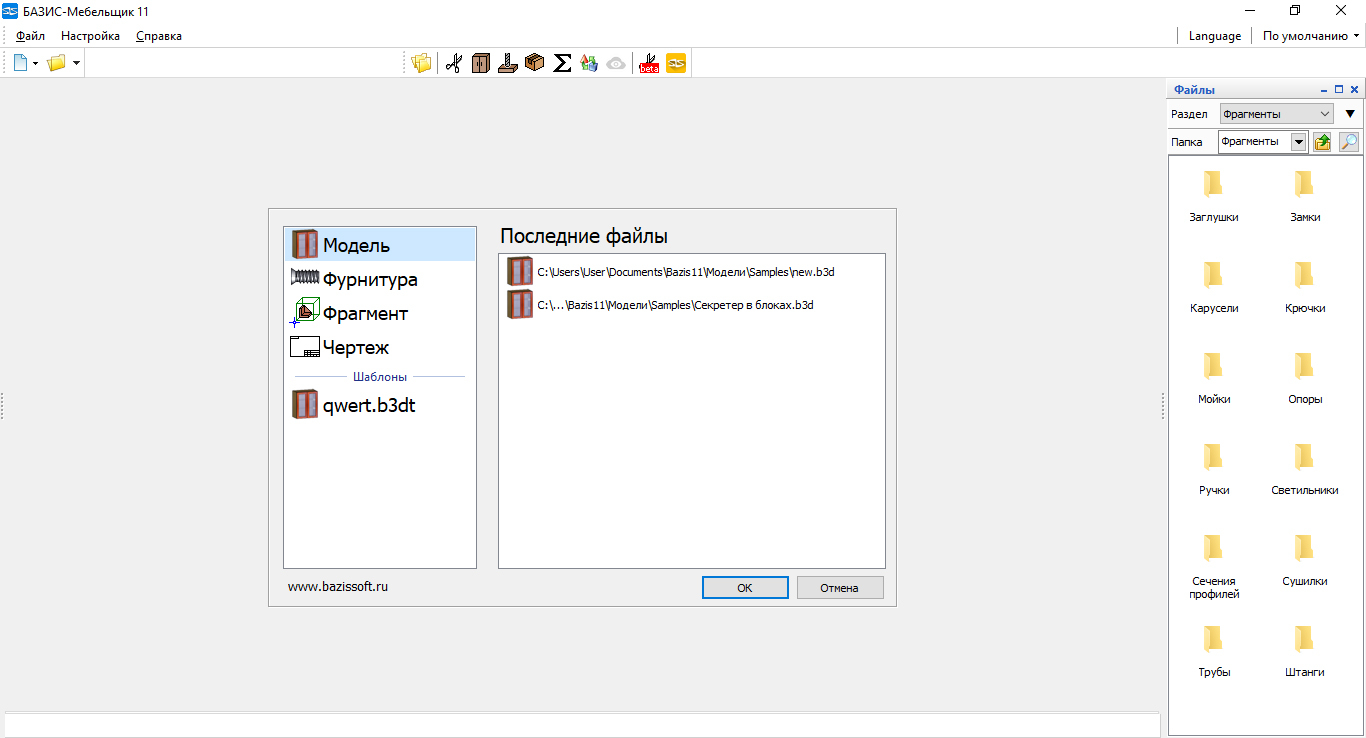The width and height of the screenshot is (1366, 738).
Task: Click the status bar input field at bottom
Action: click(x=582, y=725)
